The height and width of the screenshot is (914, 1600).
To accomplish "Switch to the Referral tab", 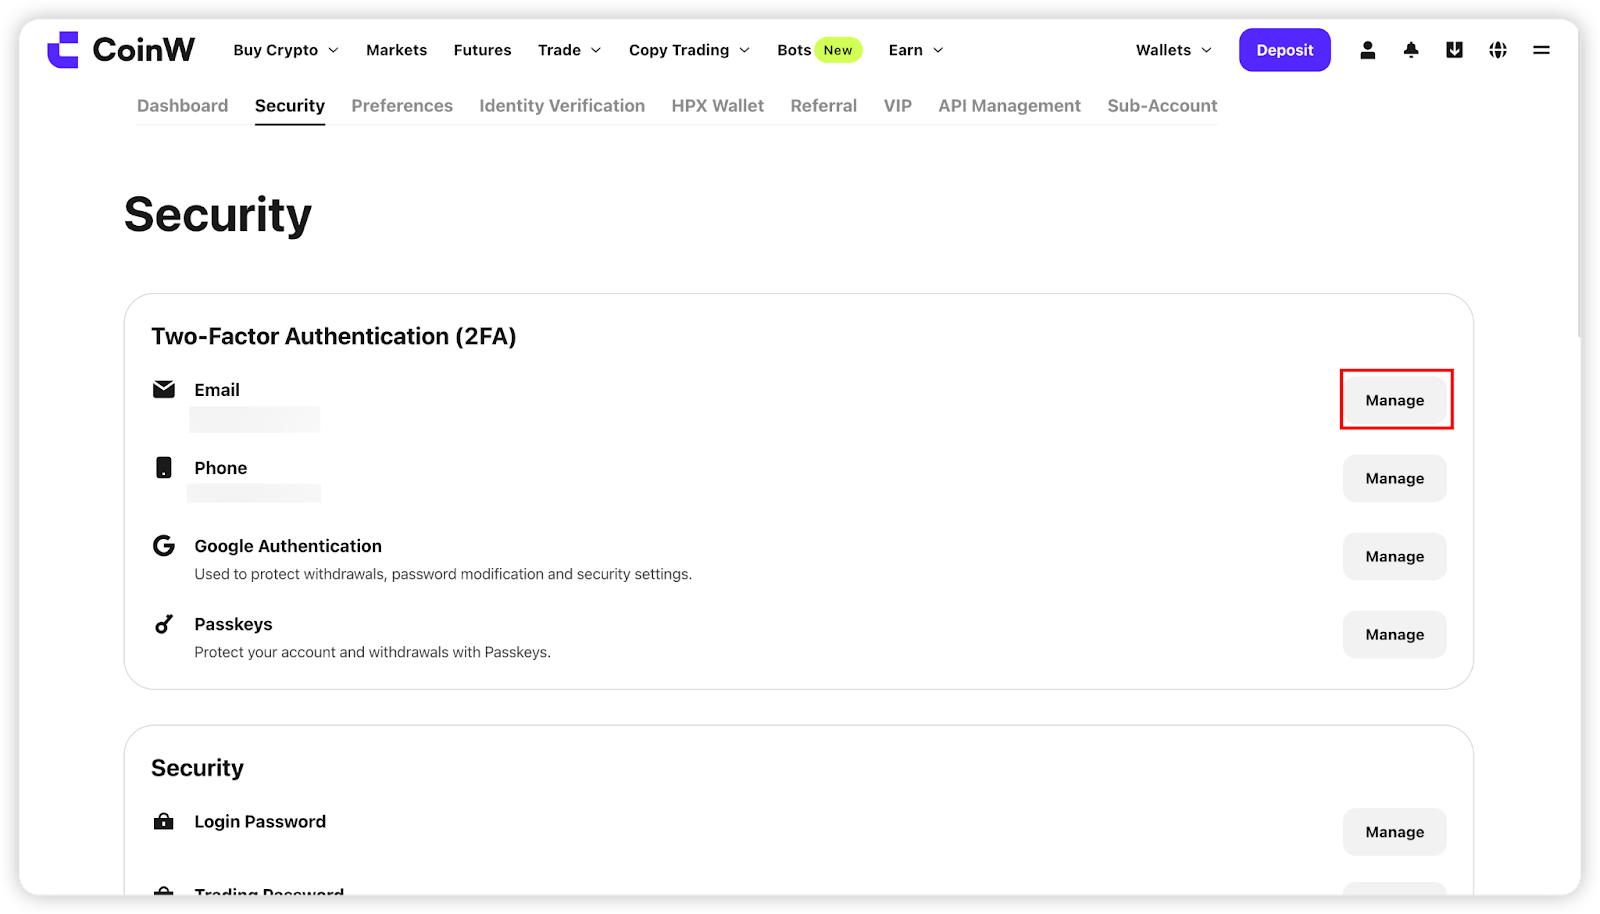I will (x=824, y=106).
